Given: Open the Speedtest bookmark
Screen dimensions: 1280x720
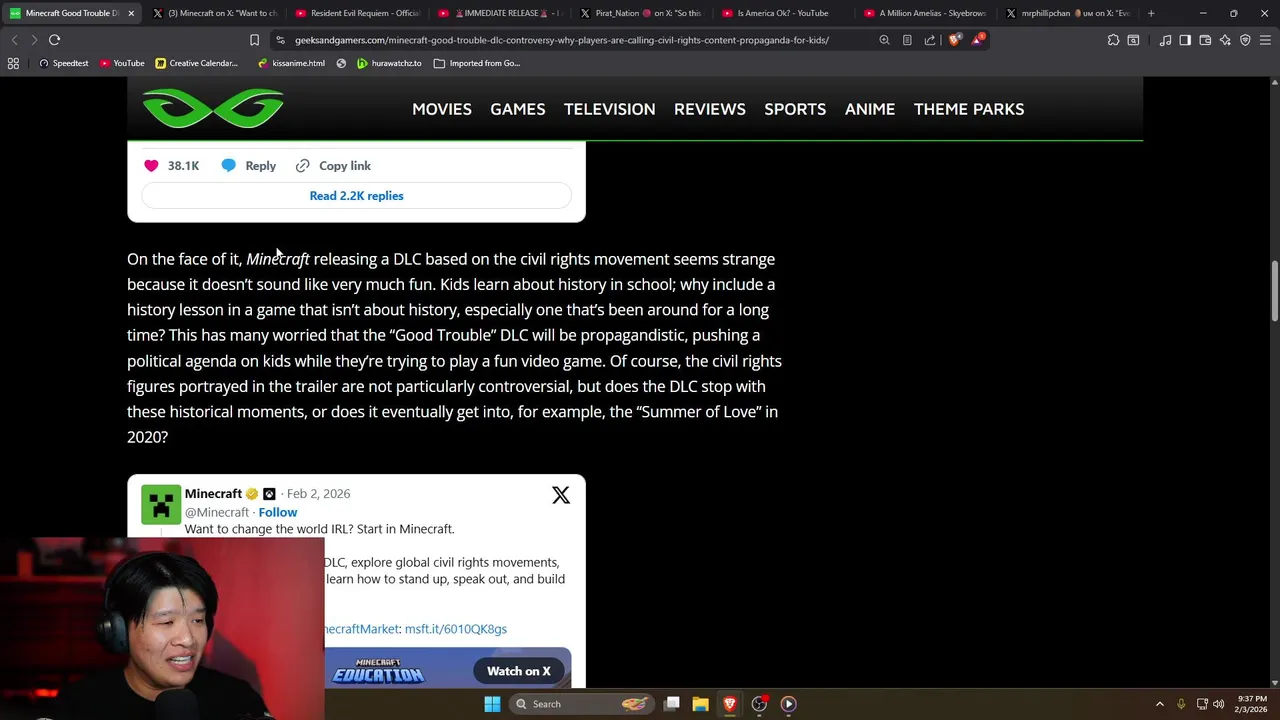Looking at the screenshot, I should click(x=63, y=63).
